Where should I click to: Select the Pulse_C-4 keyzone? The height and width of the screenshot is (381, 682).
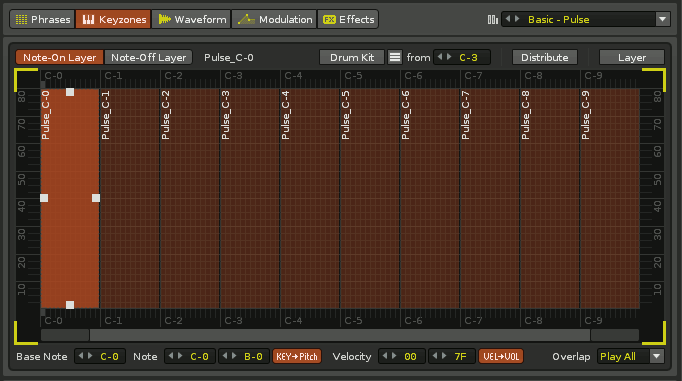[x=310, y=198]
